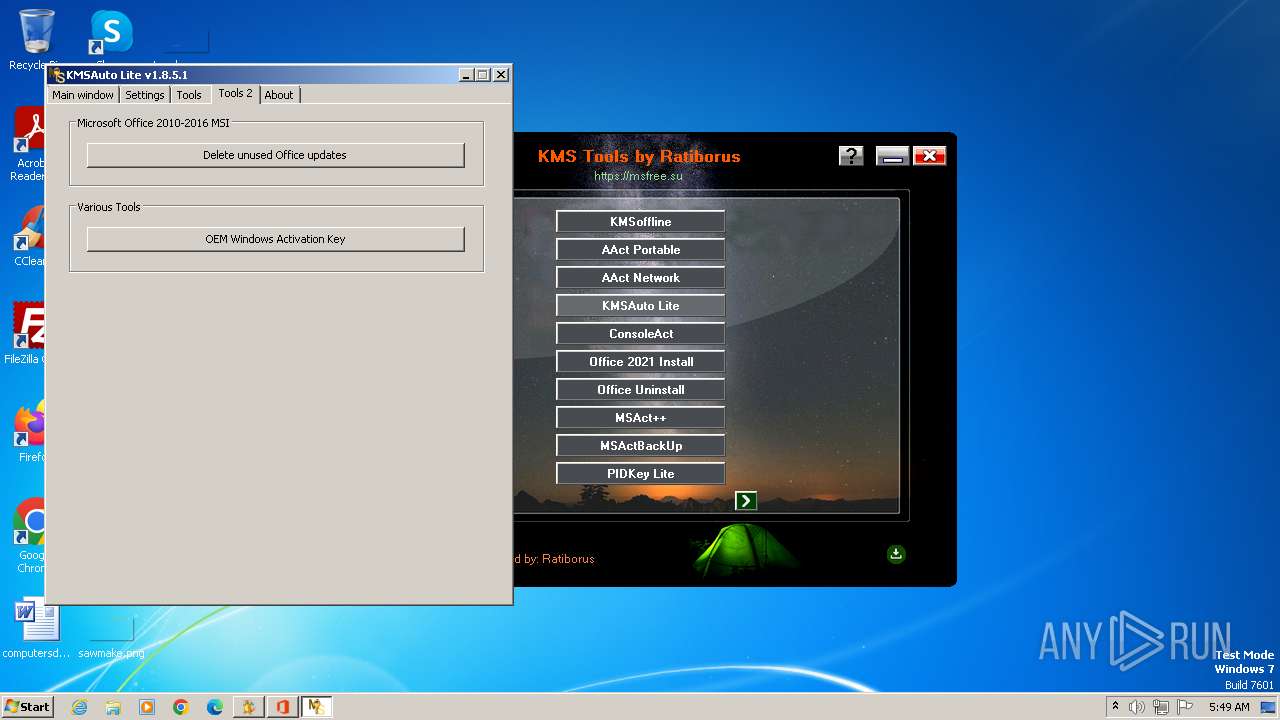Select the Tools tab
This screenshot has height=720, width=1280.
click(x=189, y=95)
